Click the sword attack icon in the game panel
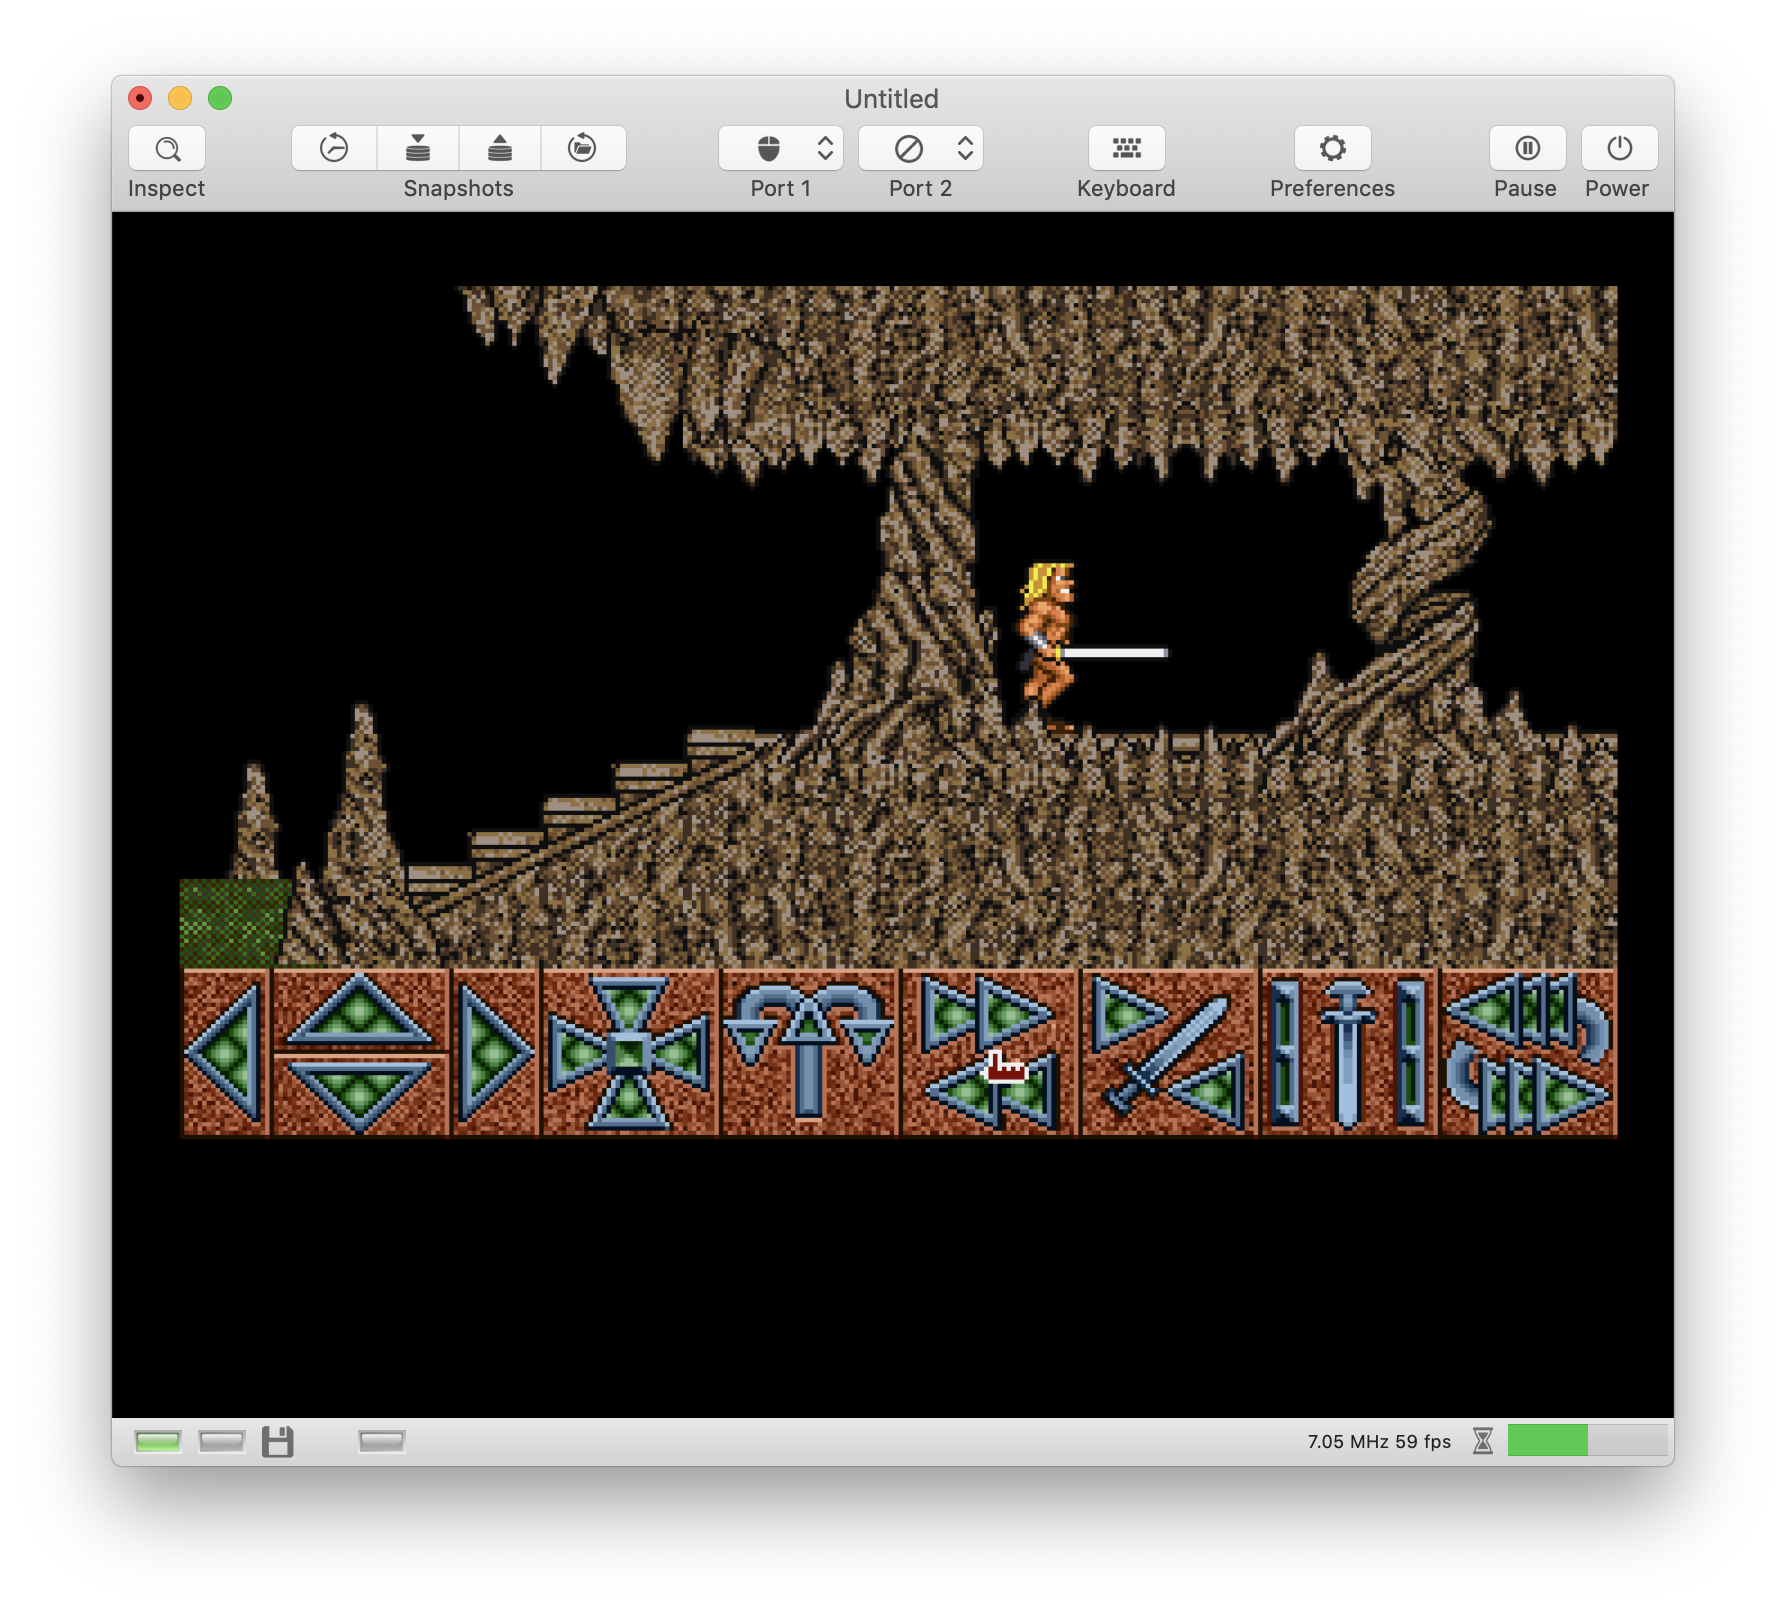This screenshot has height=1614, width=1786. point(1169,1053)
